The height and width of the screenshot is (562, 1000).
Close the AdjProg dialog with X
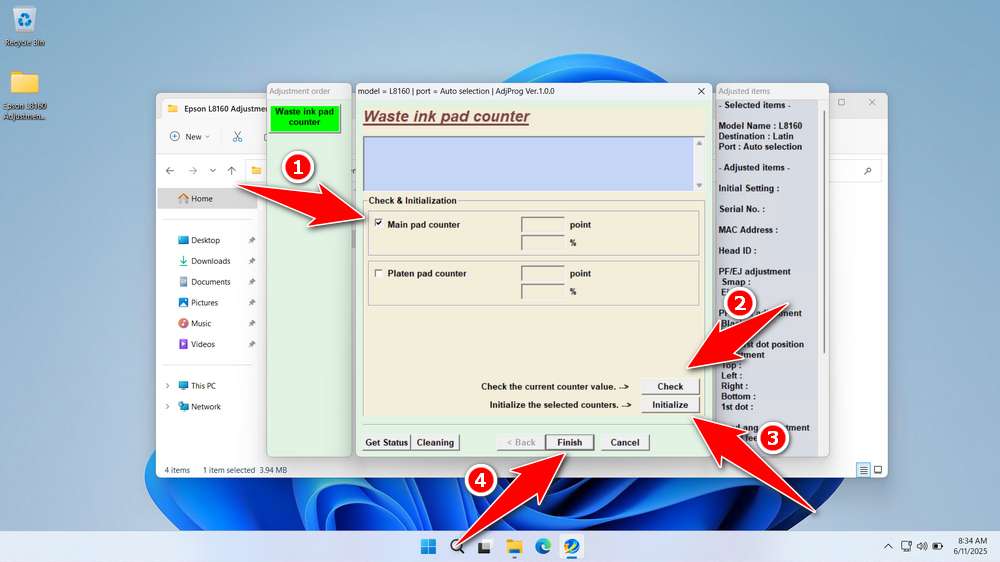pyautogui.click(x=701, y=91)
